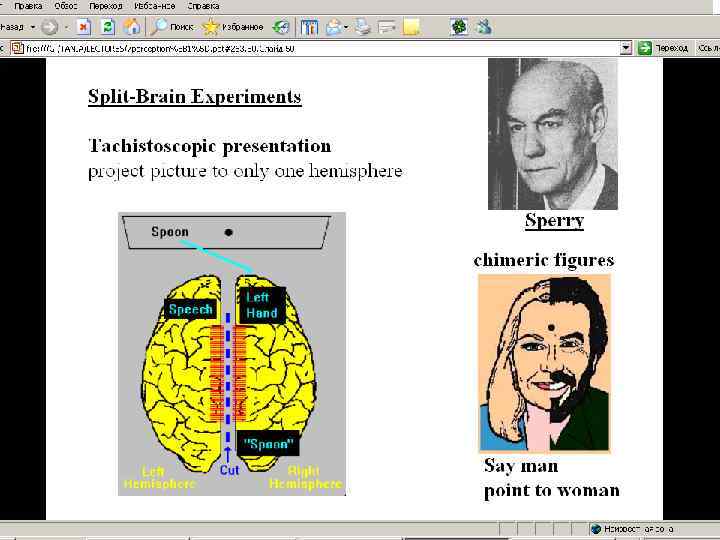Click the Messenger people icon
The image size is (720, 540).
point(483,27)
